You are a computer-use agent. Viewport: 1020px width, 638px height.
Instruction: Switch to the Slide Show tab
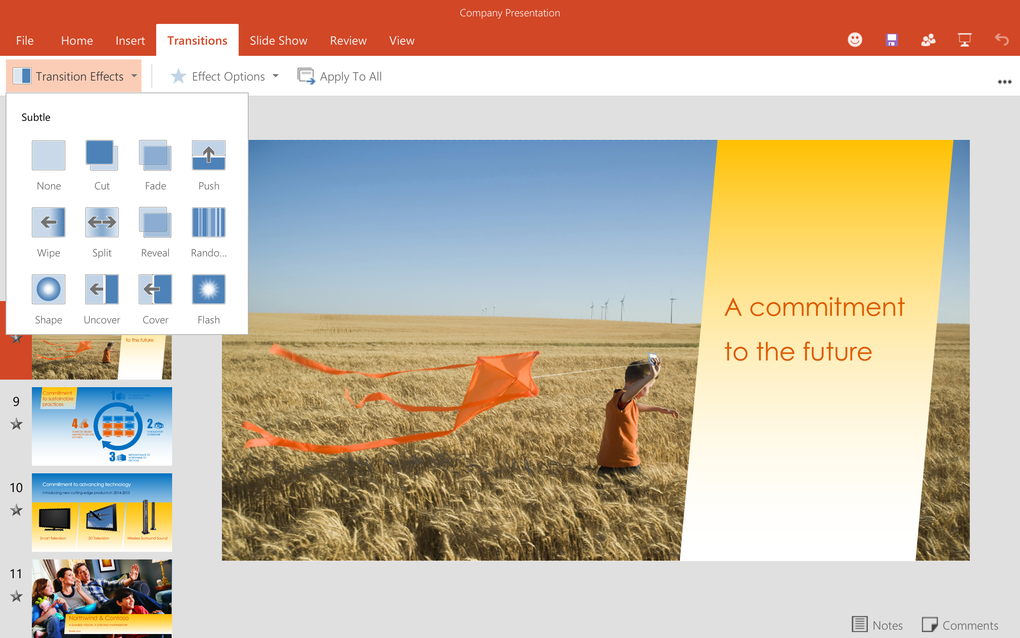point(278,40)
